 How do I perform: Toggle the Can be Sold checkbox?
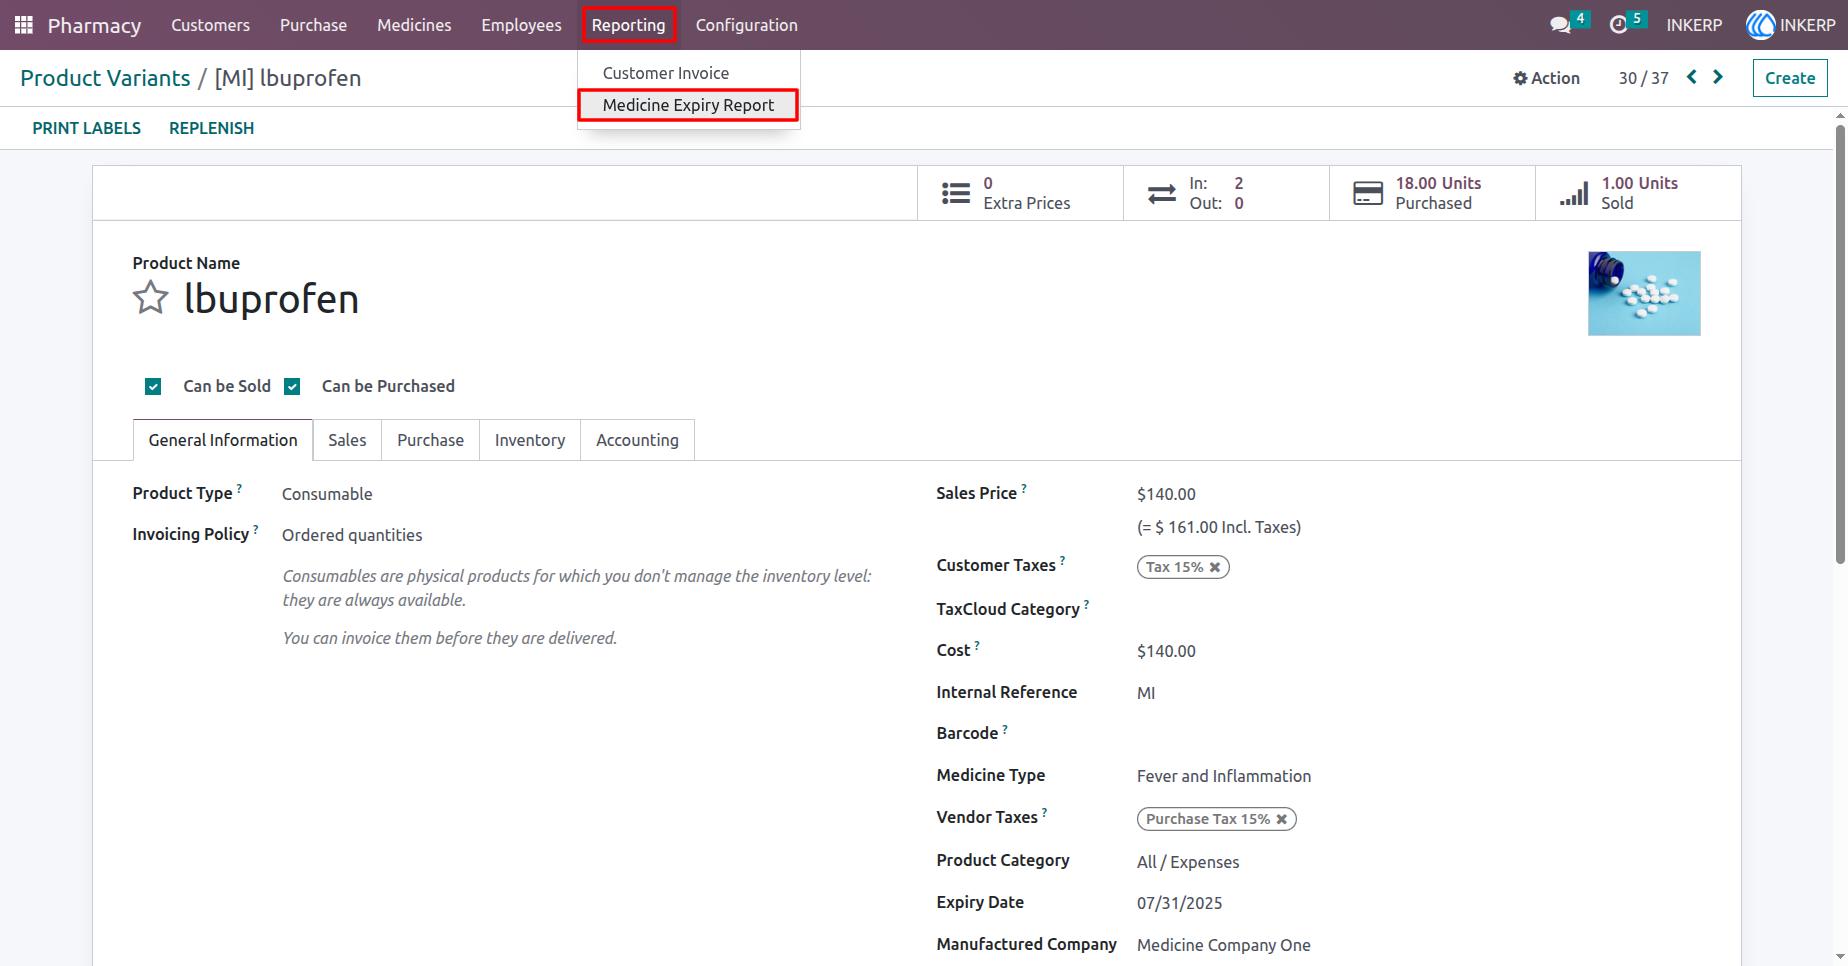click(153, 387)
